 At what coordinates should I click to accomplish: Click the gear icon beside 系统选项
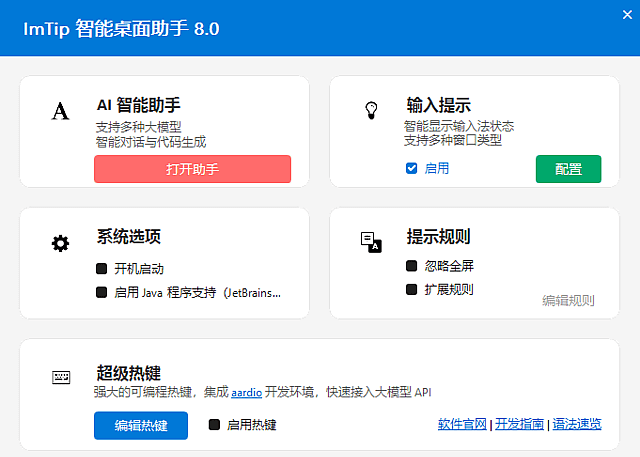point(60,244)
